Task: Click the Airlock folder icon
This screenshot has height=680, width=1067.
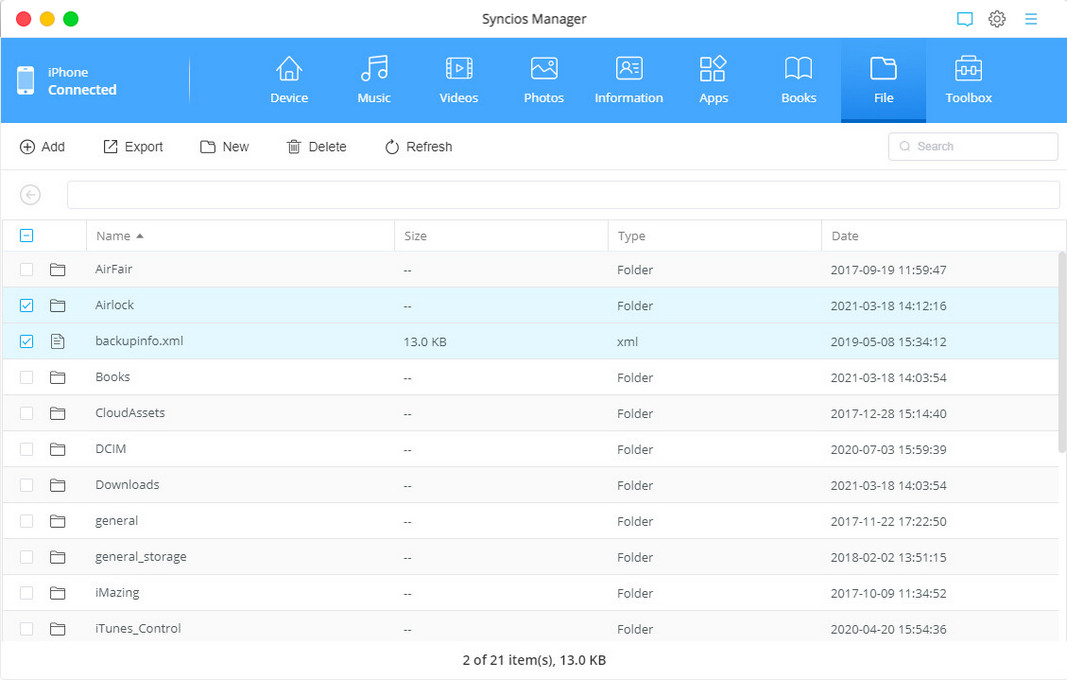Action: pyautogui.click(x=58, y=306)
